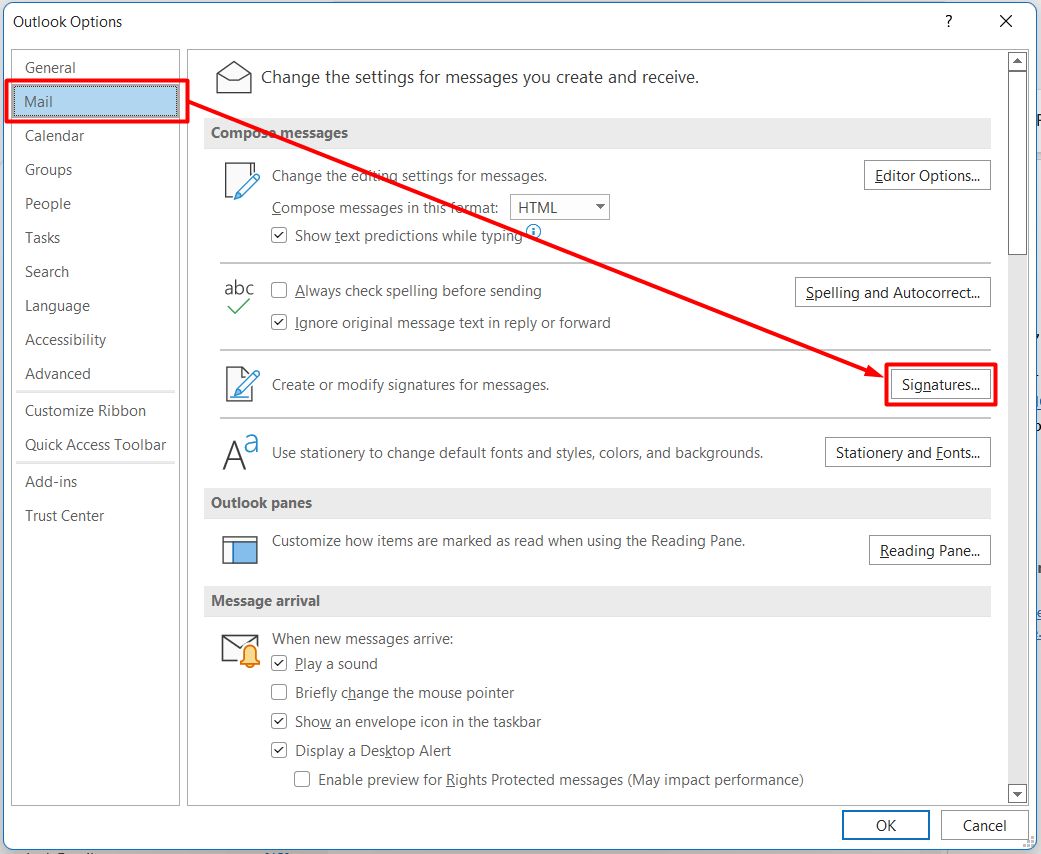1041x854 pixels.
Task: Enable Briefly change the mouse pointer
Action: click(279, 693)
